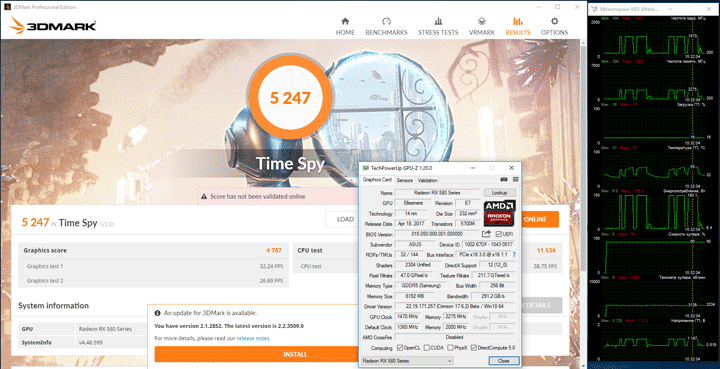The image size is (720, 369).
Task: Open Stress Tests bar chart icon
Action: pyautogui.click(x=438, y=22)
